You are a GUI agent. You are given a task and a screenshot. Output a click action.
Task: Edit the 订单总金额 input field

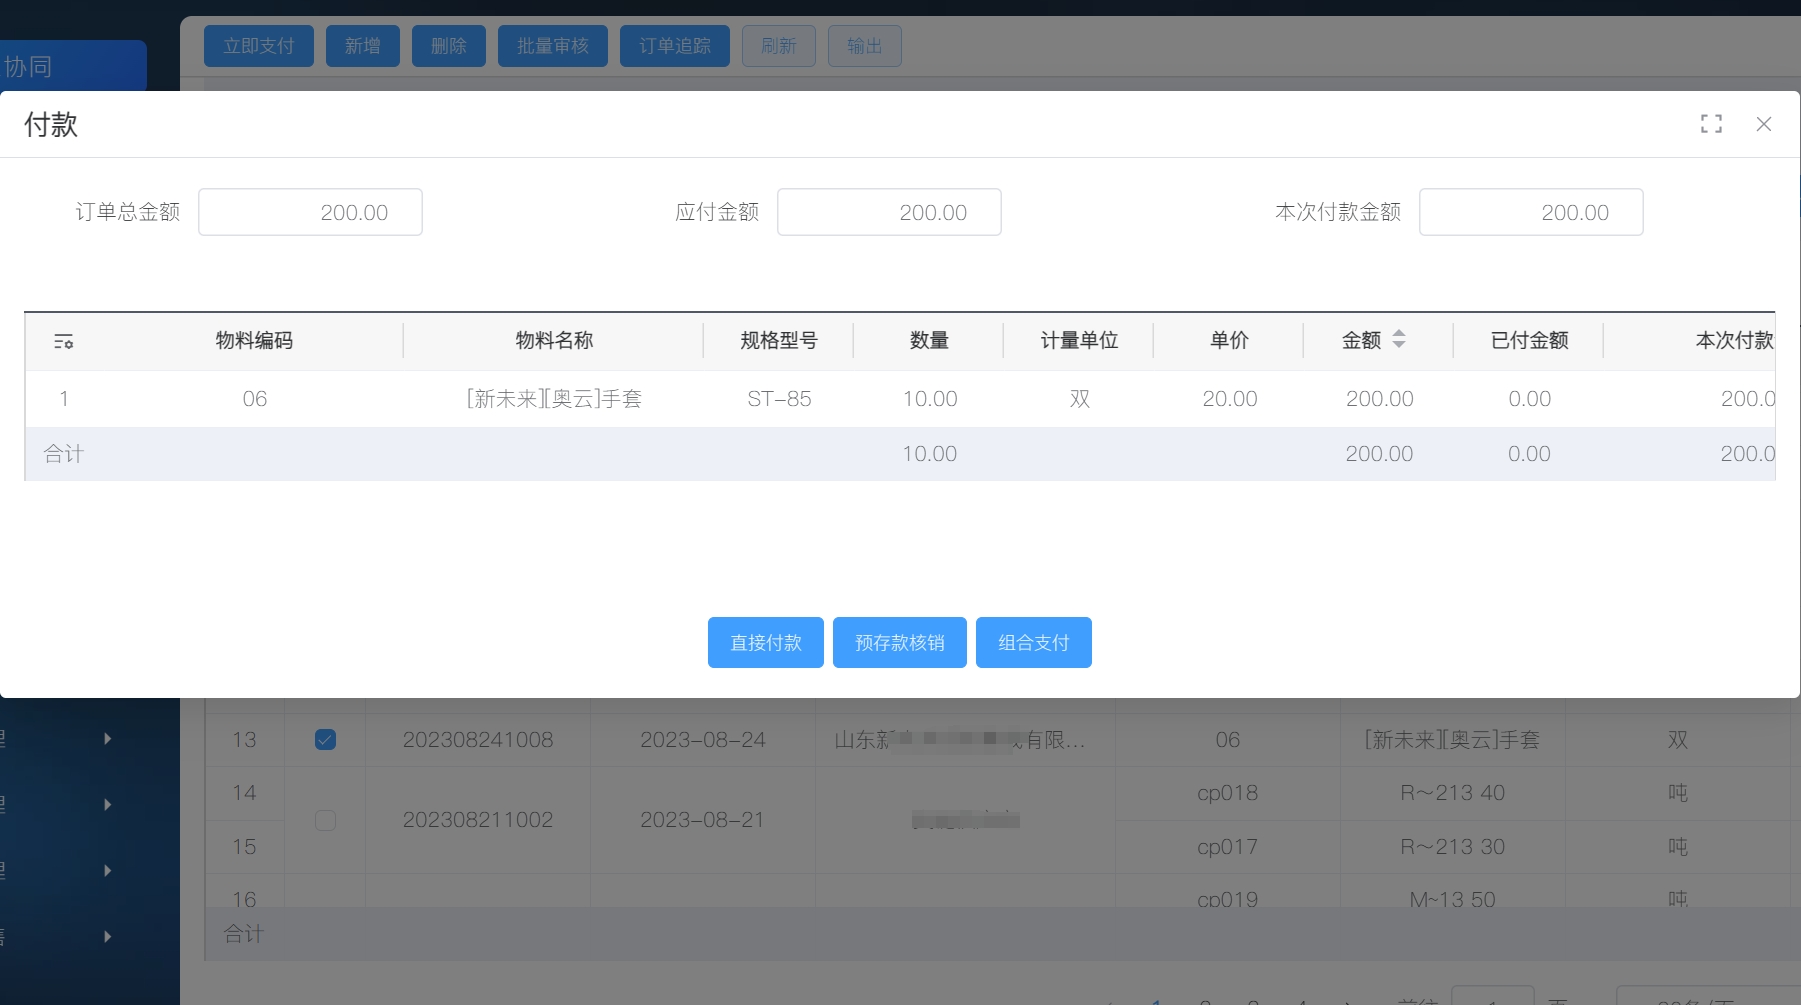coord(310,212)
